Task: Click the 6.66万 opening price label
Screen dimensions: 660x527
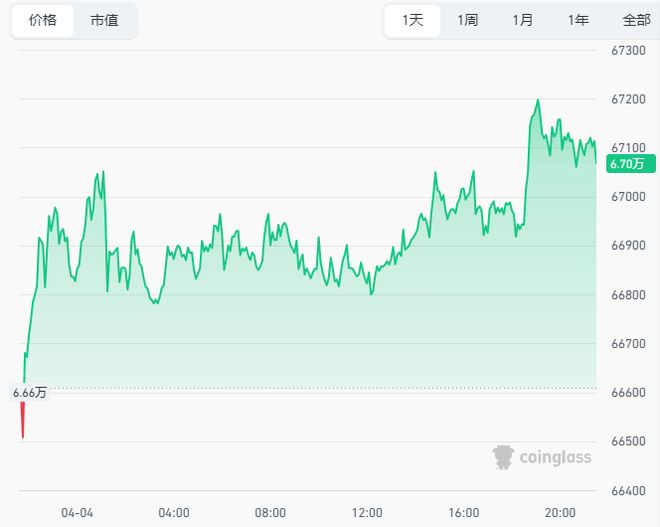Action: (x=29, y=393)
